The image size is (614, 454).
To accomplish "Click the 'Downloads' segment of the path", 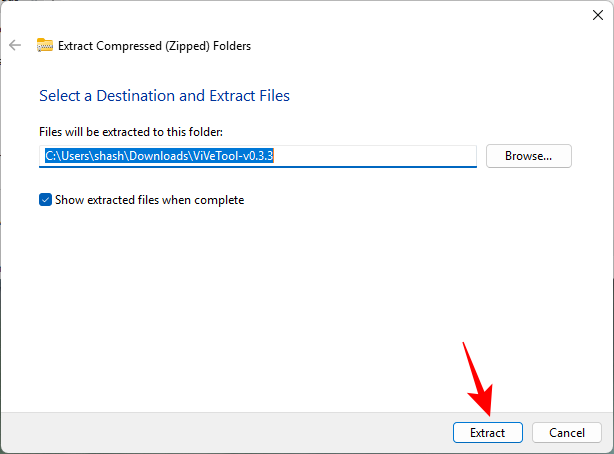I will tap(159, 156).
